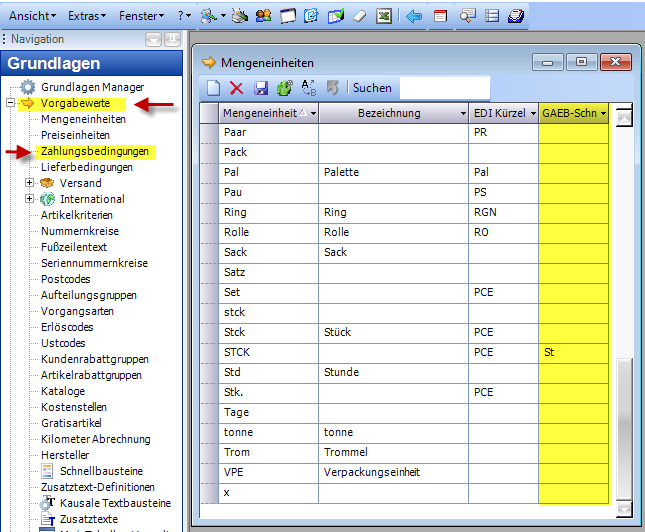Image resolution: width=645 pixels, height=532 pixels.
Task: Expand the Versand tree node
Action: (x=30, y=183)
